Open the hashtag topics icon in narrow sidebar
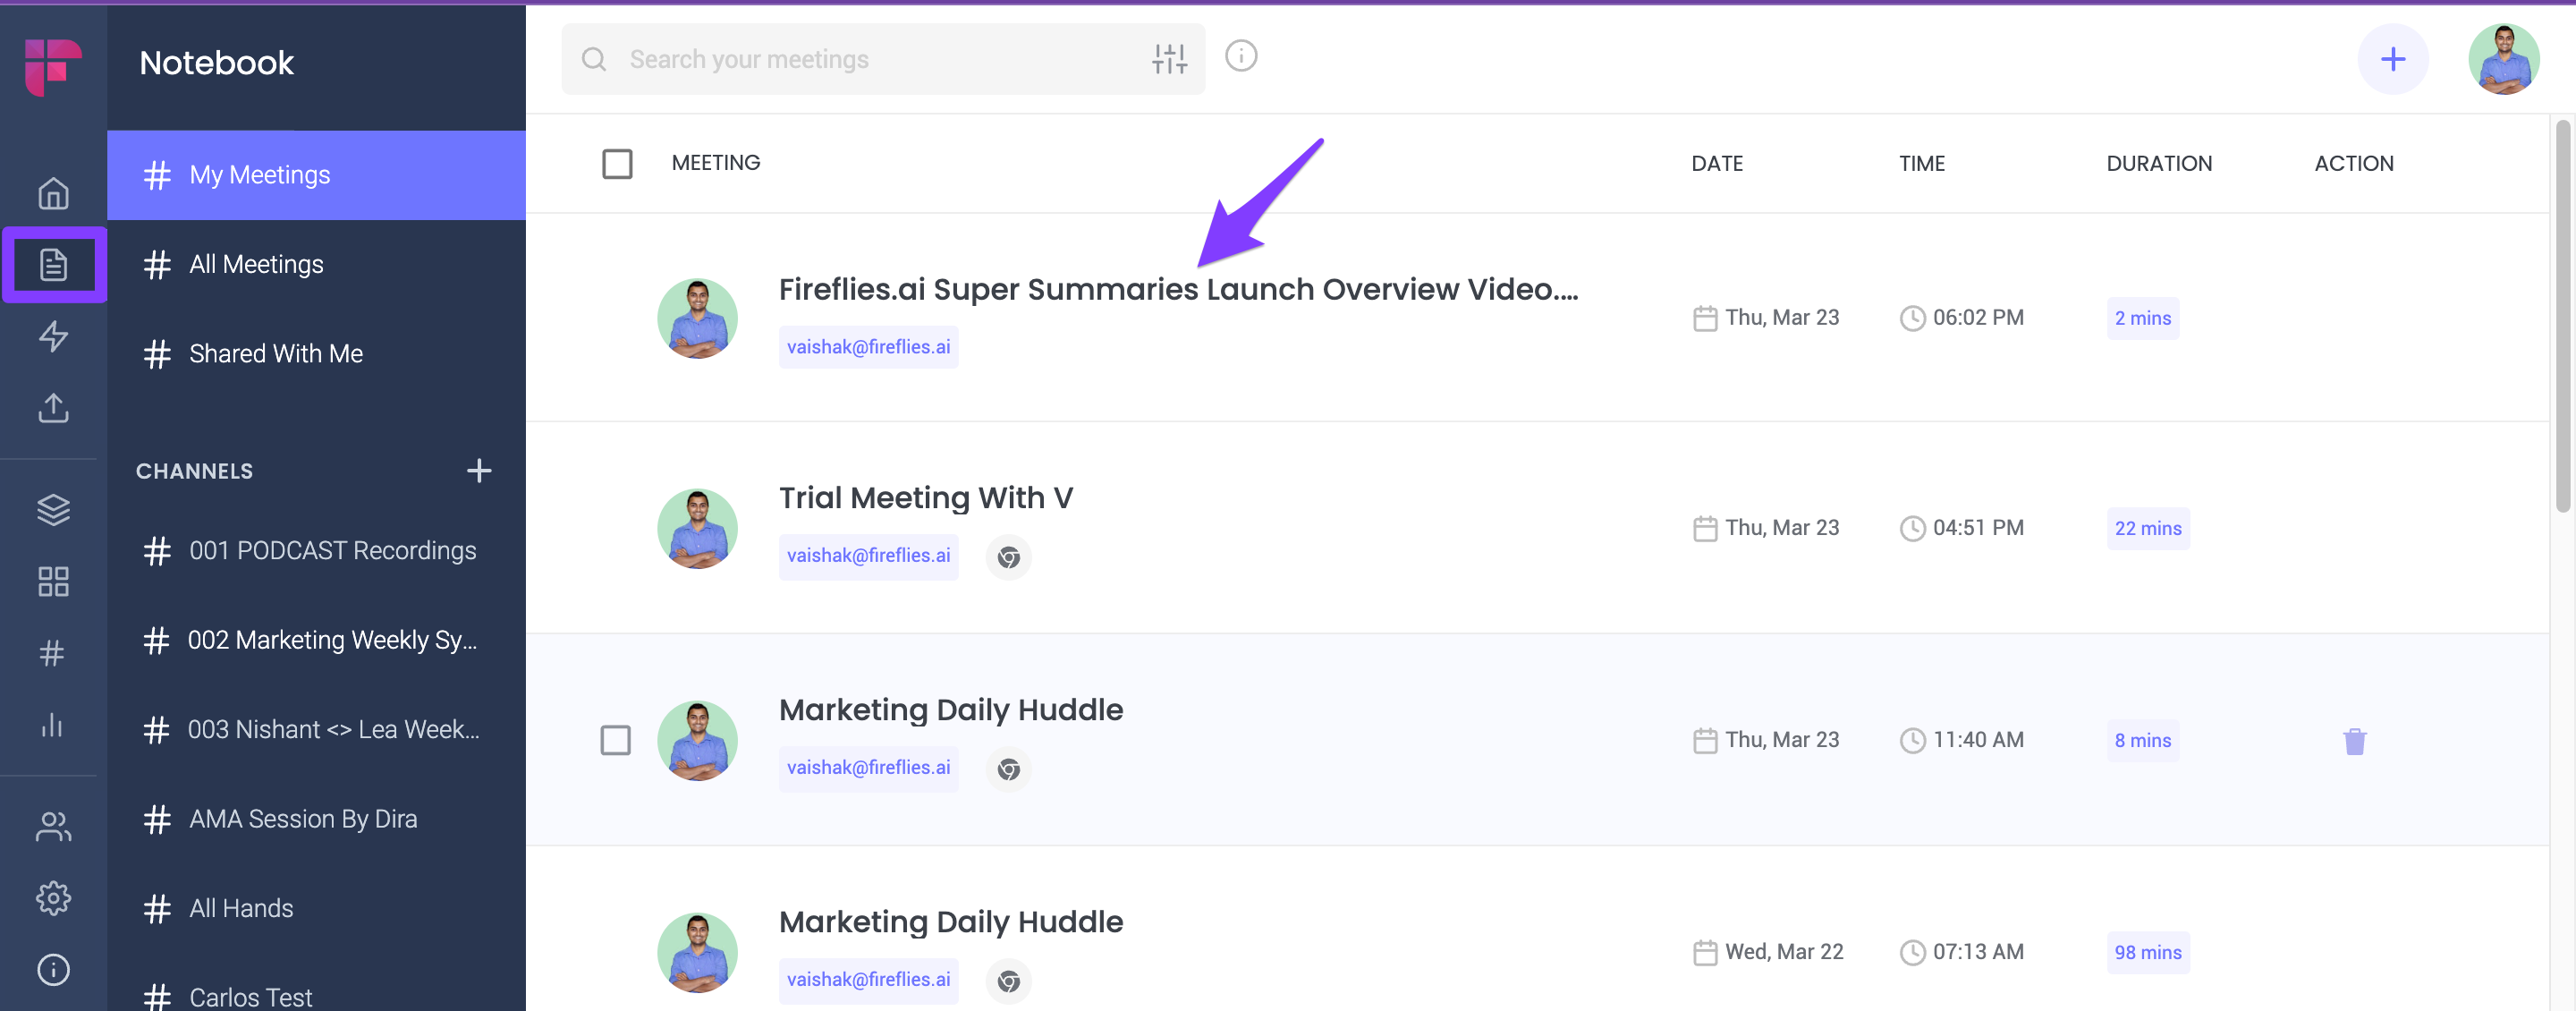Viewport: 2576px width, 1011px height. [x=52, y=653]
